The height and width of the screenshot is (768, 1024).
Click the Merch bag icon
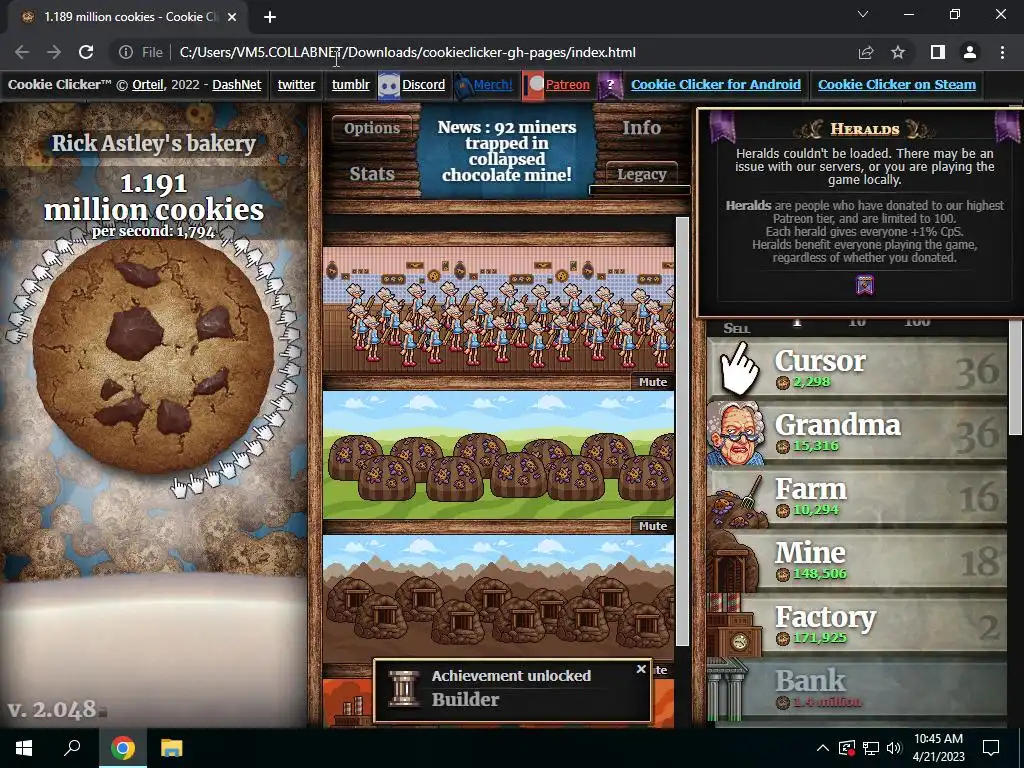click(463, 86)
